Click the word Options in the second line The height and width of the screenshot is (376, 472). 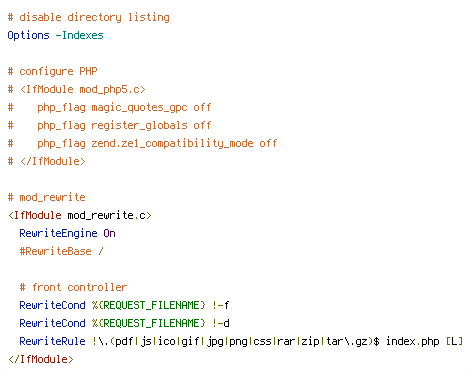coord(28,35)
